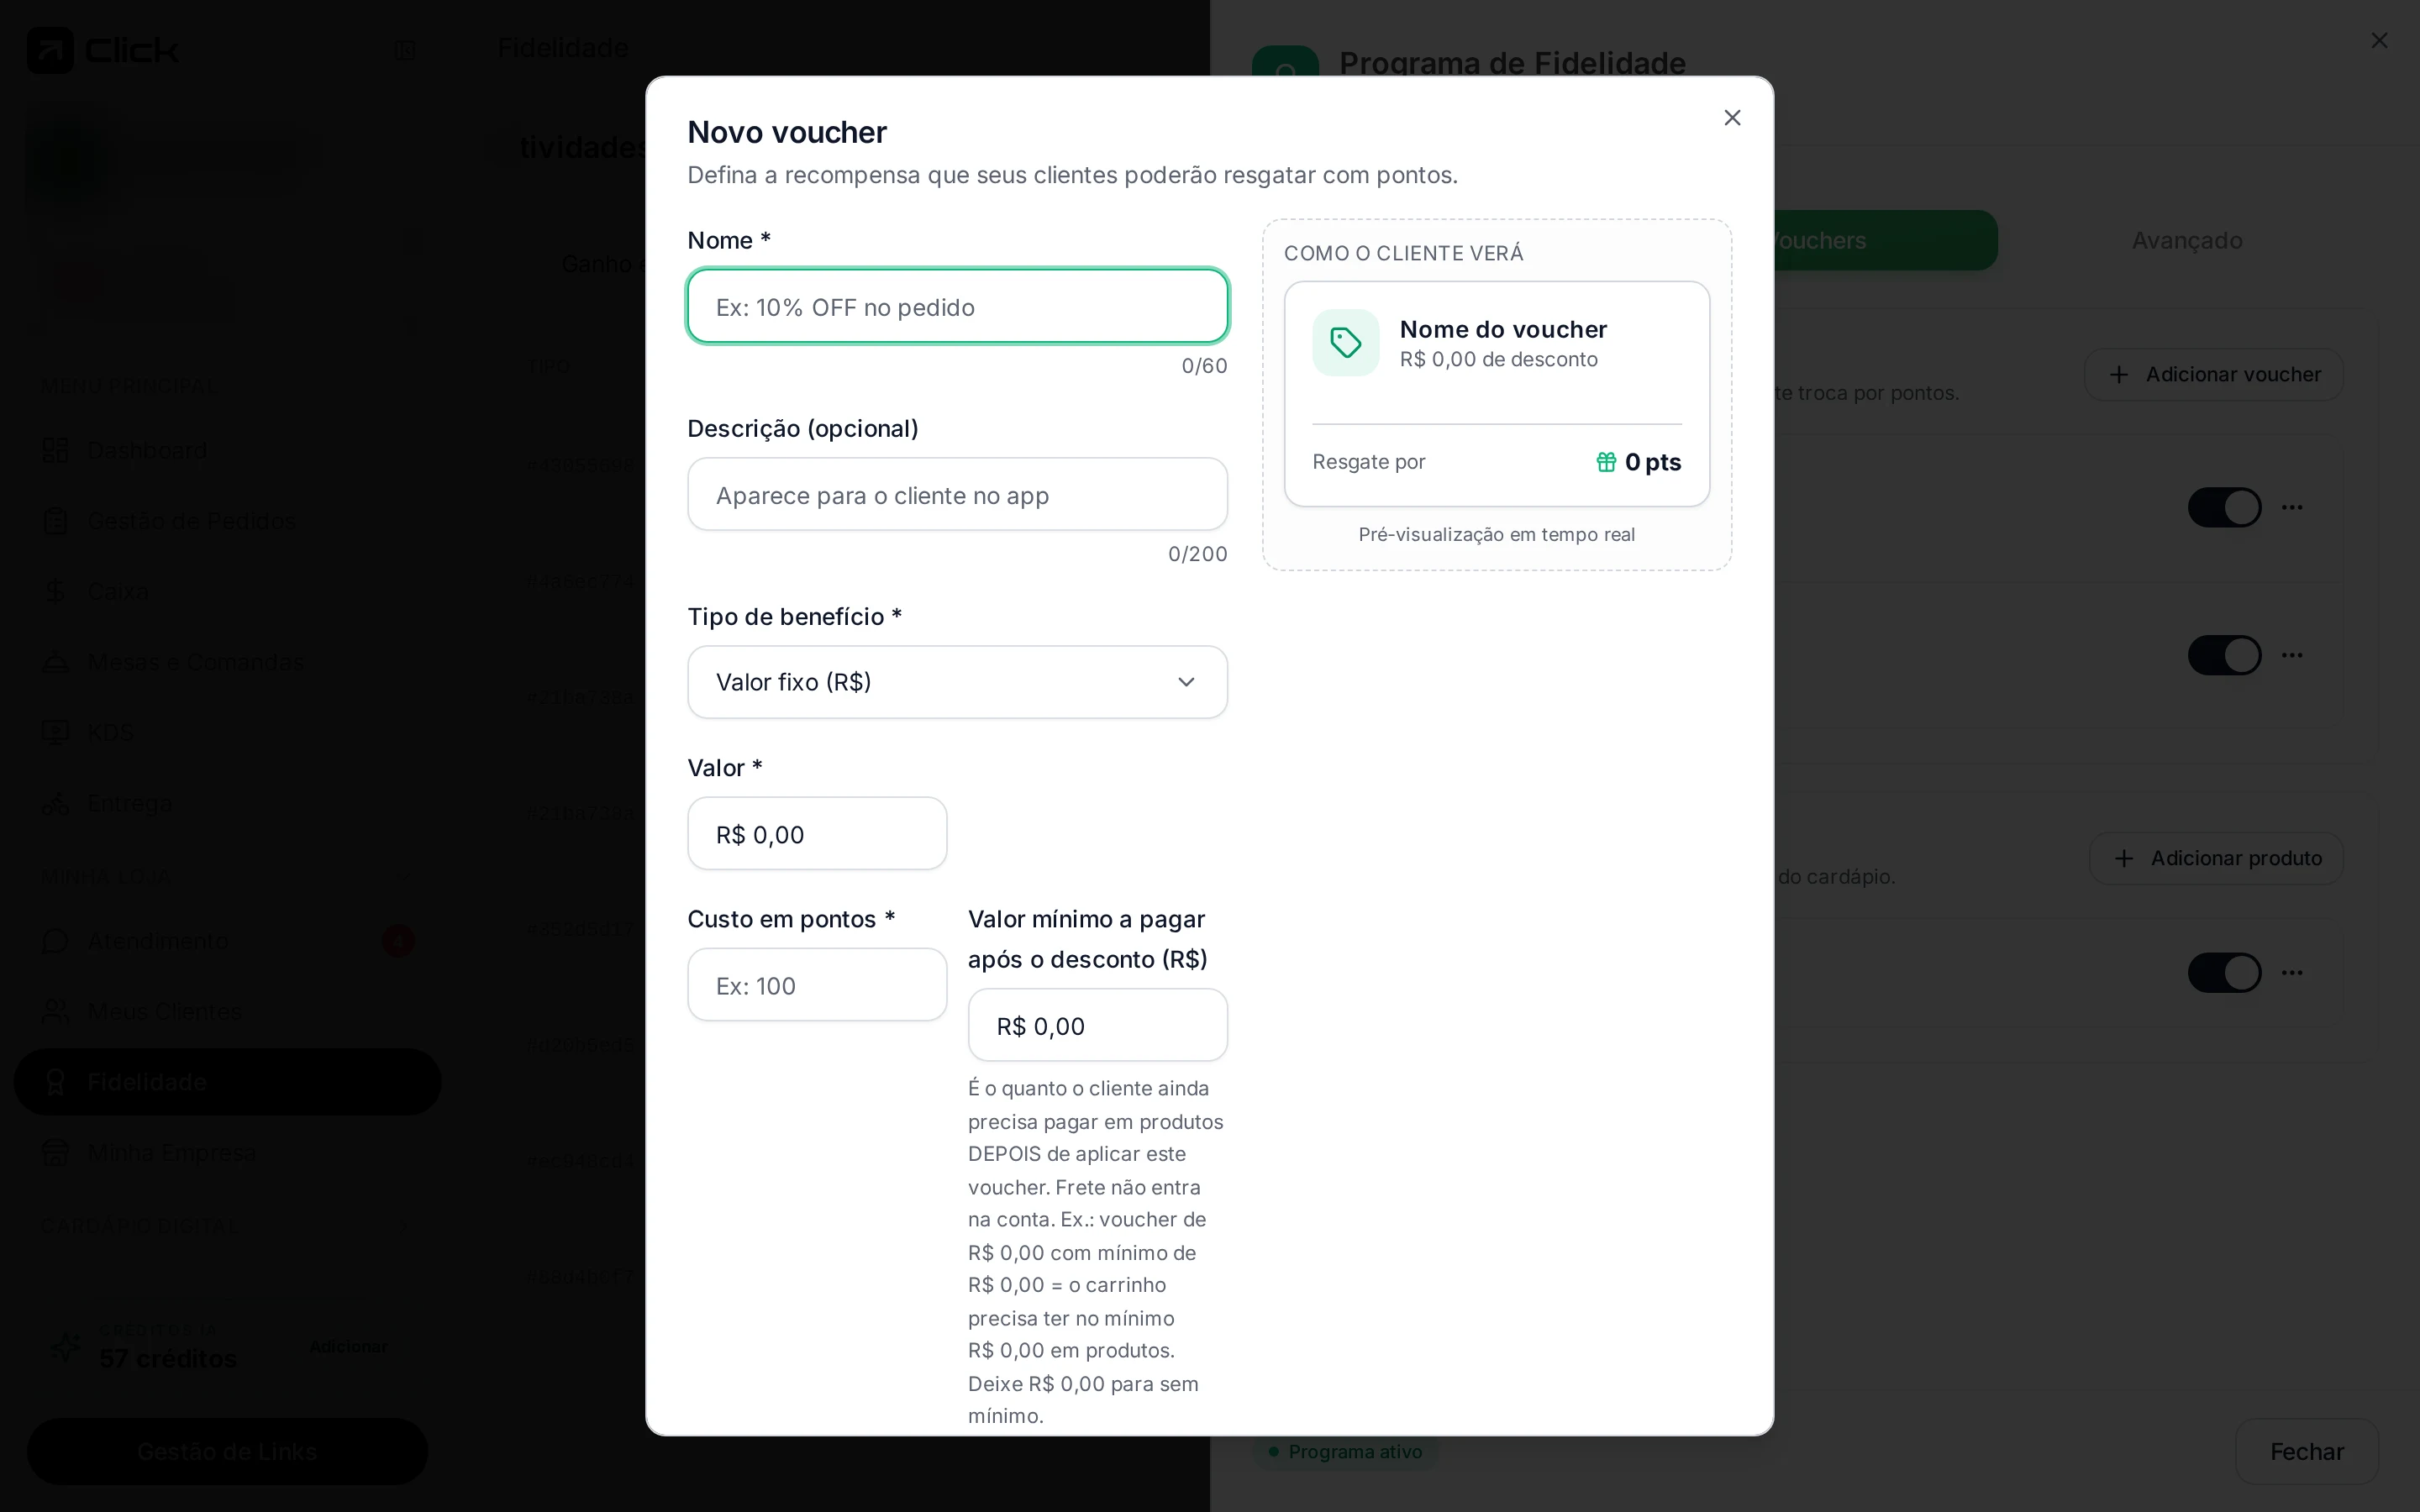Click the Fechar button
The image size is (2420, 1512).
(x=2306, y=1452)
